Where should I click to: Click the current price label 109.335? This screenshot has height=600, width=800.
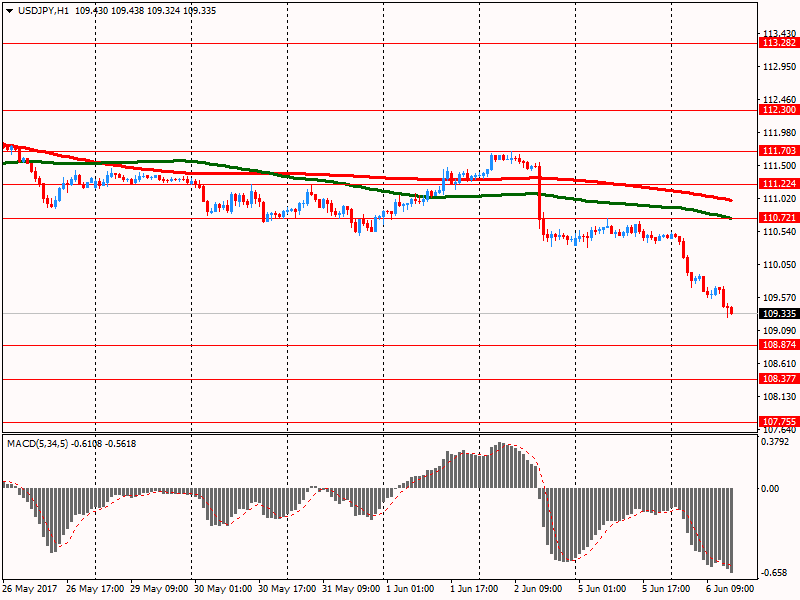[x=779, y=314]
